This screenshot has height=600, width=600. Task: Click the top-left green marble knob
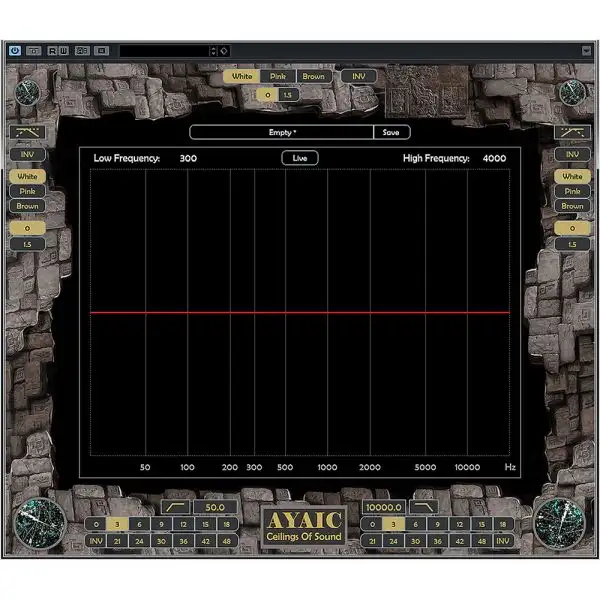click(x=27, y=93)
